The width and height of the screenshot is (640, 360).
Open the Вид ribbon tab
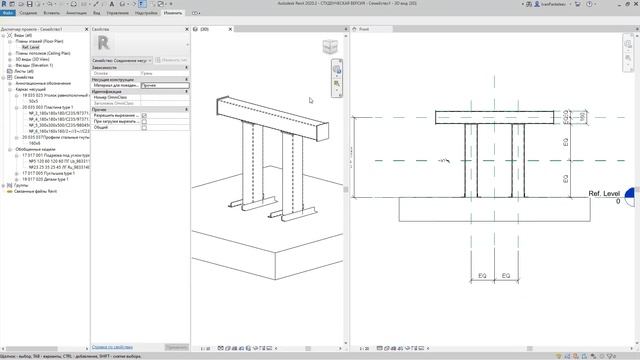[96, 13]
